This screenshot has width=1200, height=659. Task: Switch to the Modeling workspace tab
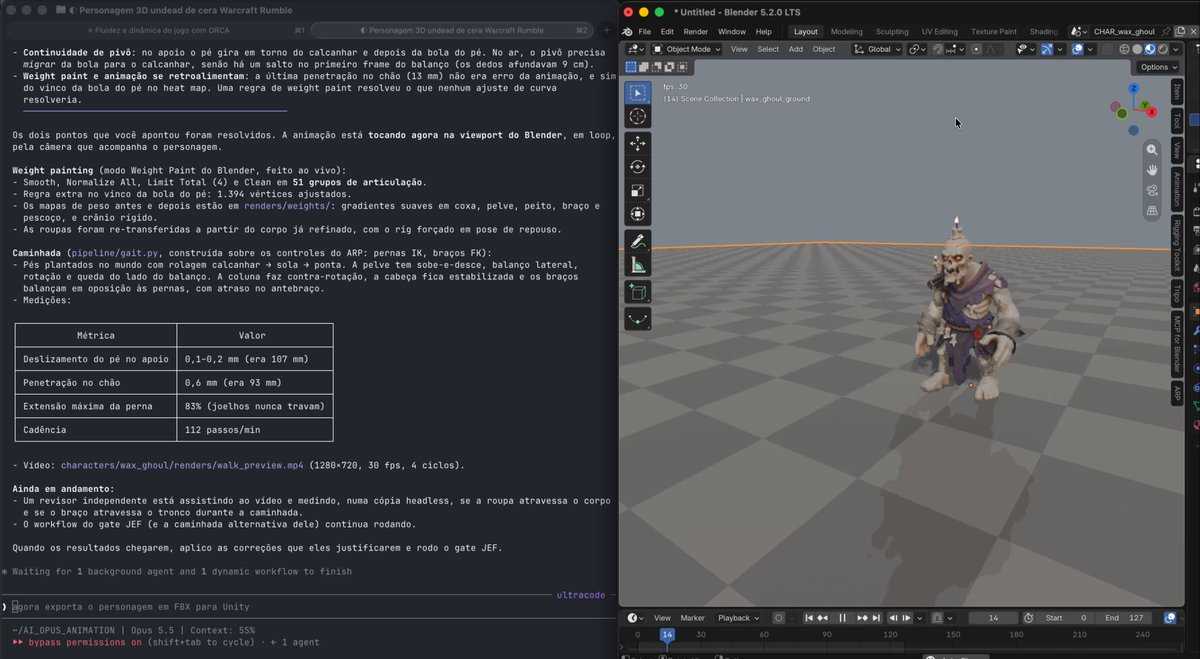847,31
